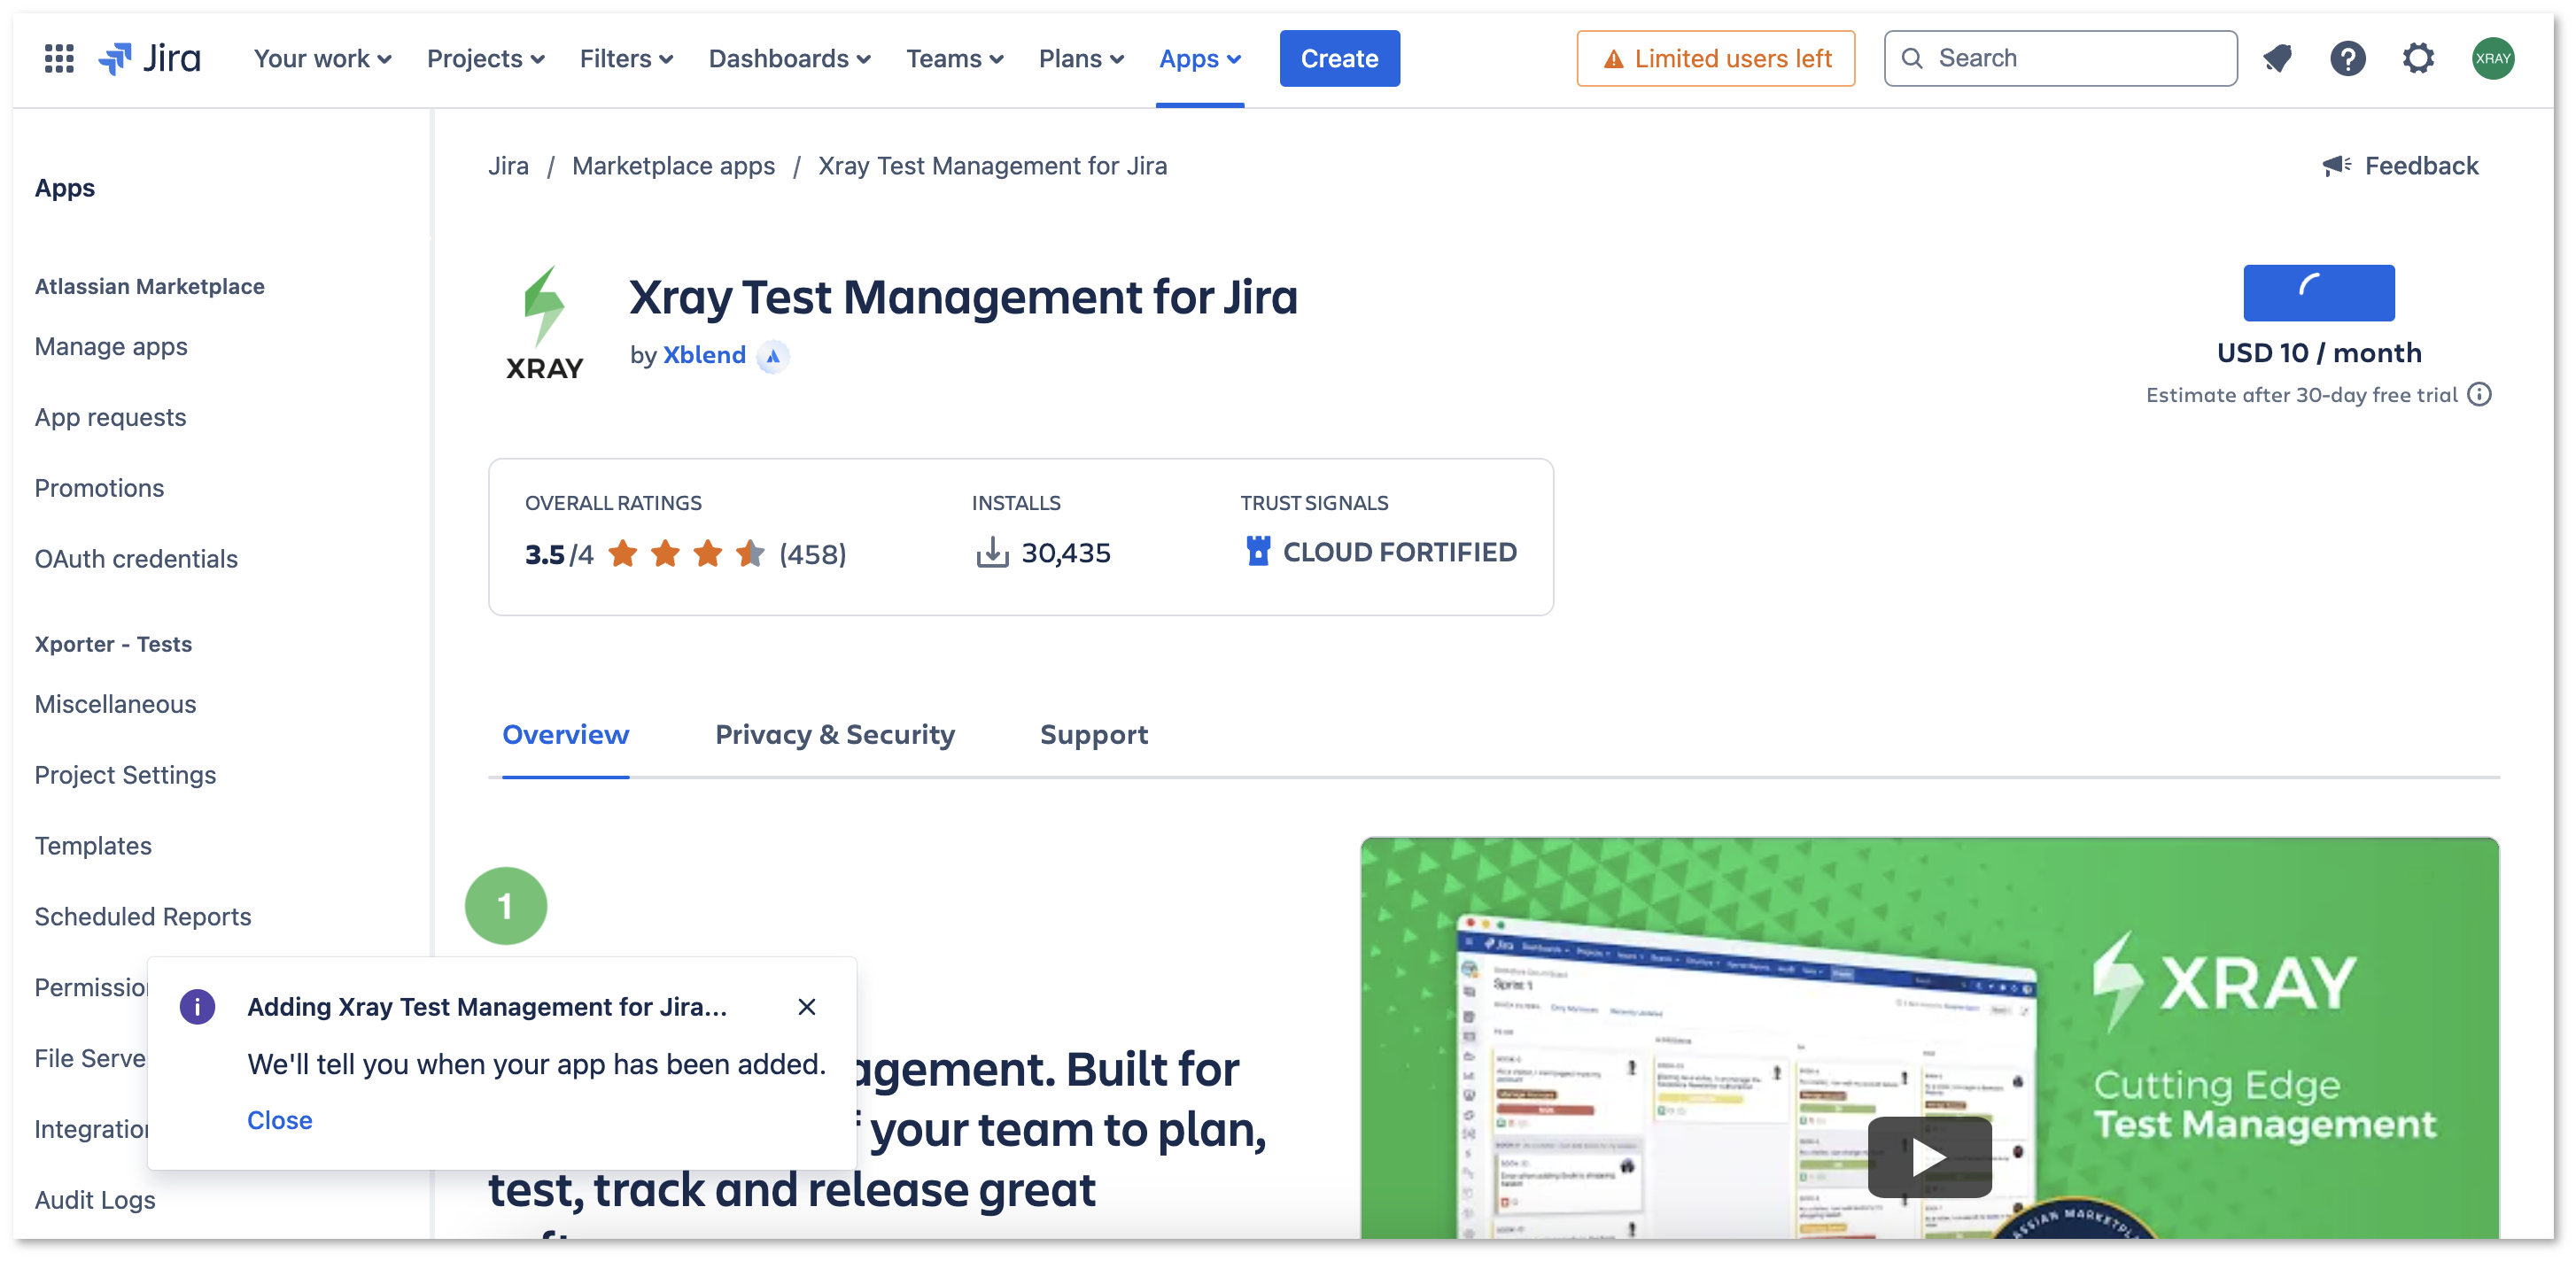This screenshot has height=1261, width=2576.
Task: Click the Close link in notification
Action: (x=280, y=1120)
